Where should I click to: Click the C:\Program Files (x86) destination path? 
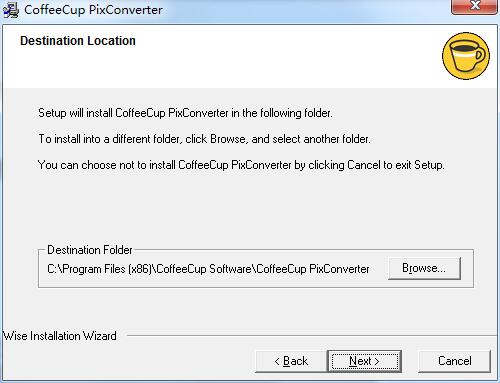pyautogui.click(x=208, y=269)
